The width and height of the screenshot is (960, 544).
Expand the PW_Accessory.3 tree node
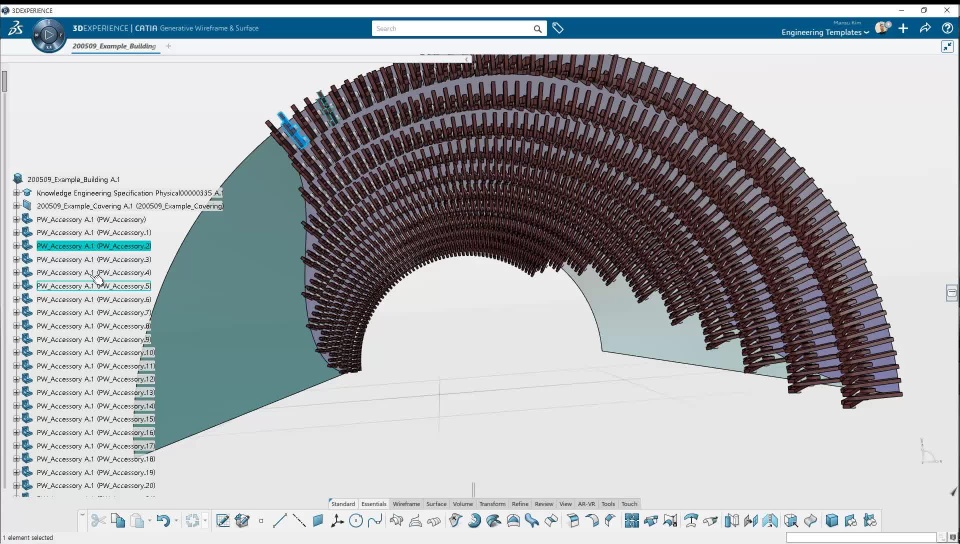(x=16, y=259)
